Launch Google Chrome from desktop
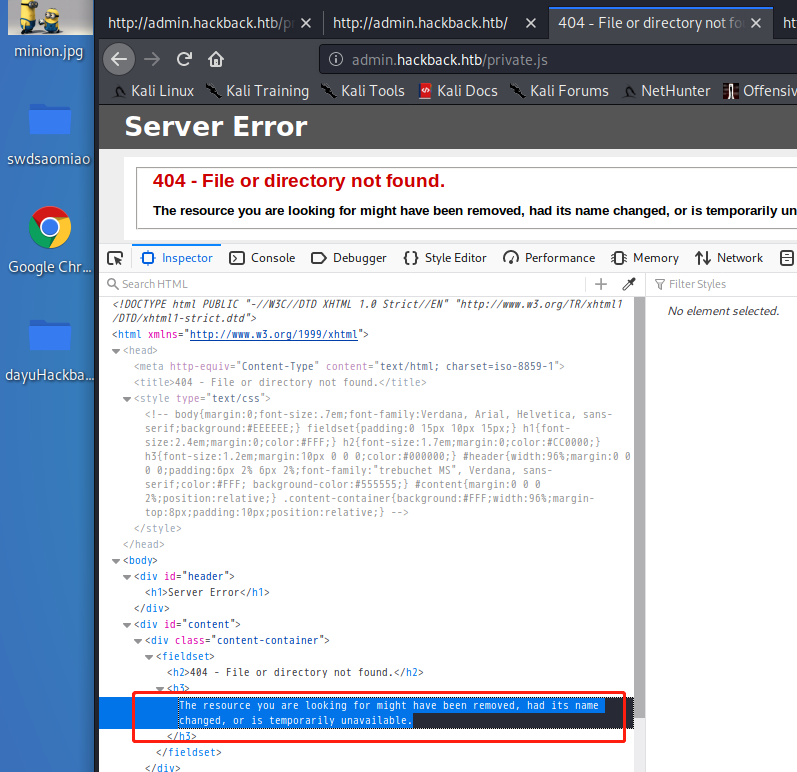Screen dimensions: 797x772 tap(49, 240)
